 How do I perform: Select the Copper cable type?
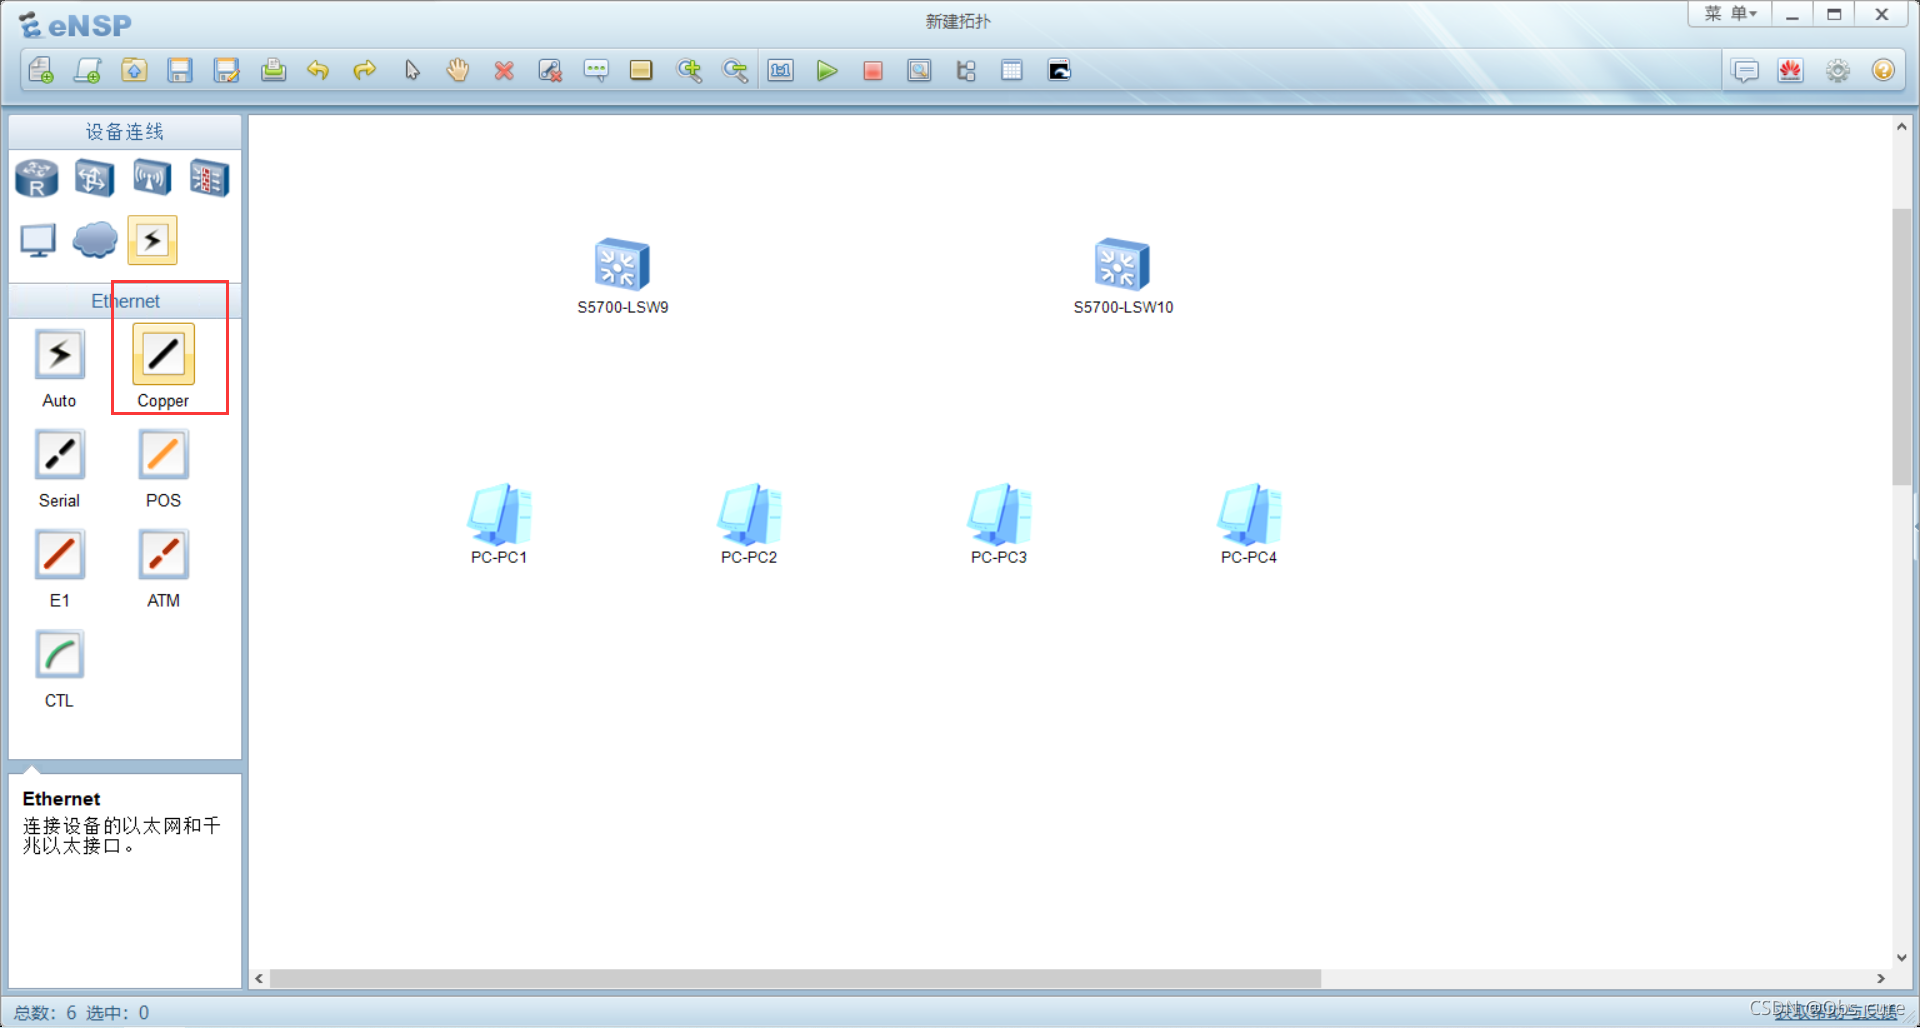pos(163,355)
